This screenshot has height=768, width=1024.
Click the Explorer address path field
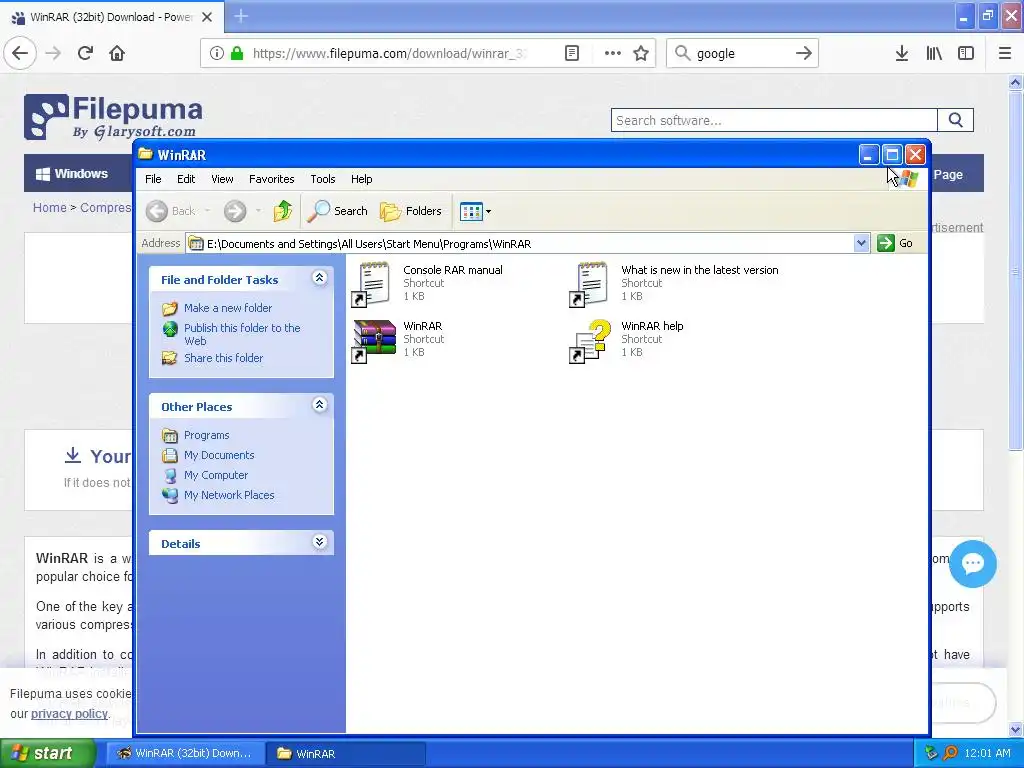[520, 244]
